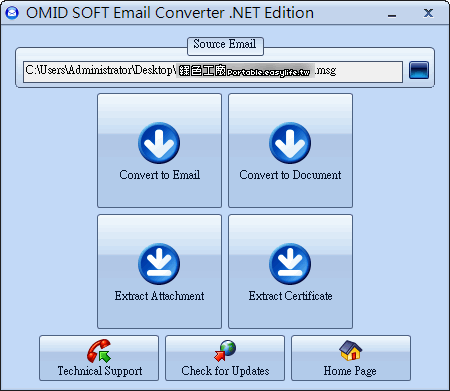Screen dimensions: 450x391
Task: Click the source email path field
Action: 213,71
